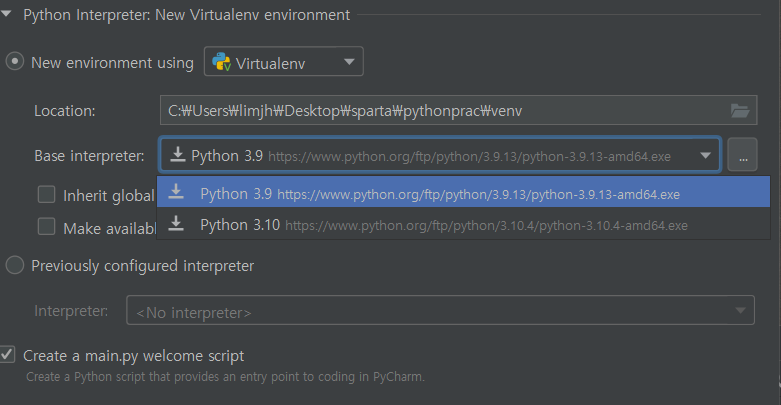This screenshot has width=781, height=405.
Task: Click the Python Virtualenv logo icon
Action: coord(222,62)
